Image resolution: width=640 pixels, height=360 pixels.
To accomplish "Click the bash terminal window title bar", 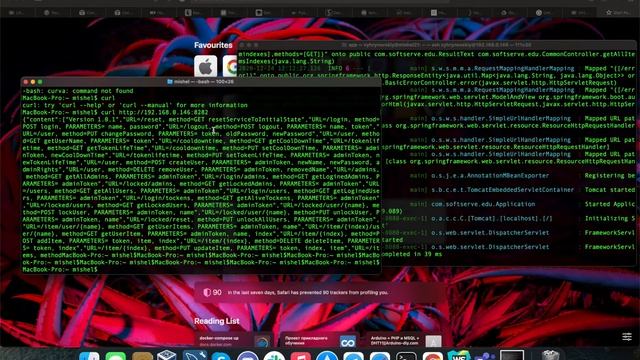I will (x=202, y=82).
